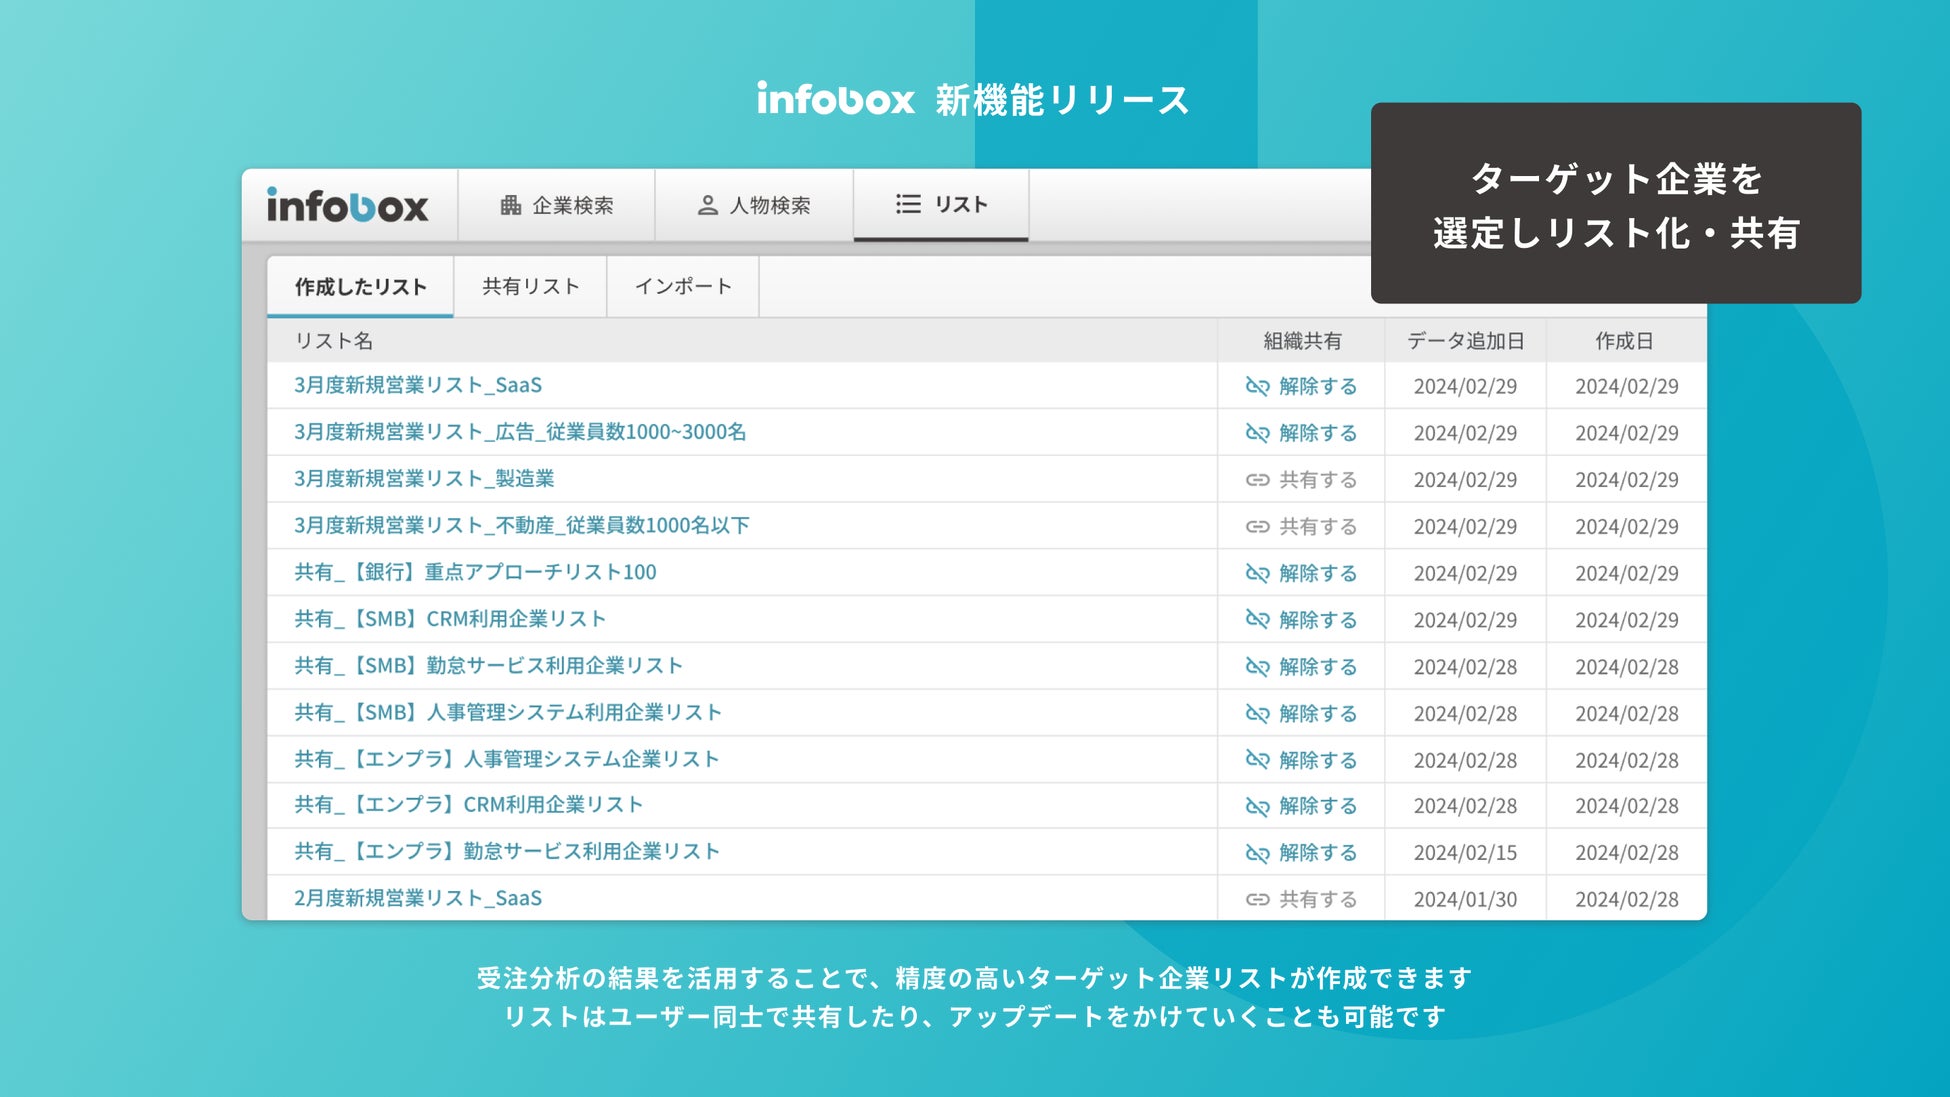The height and width of the screenshot is (1097, 1950).
Task: Click the person icon for 人物検索
Action: (x=707, y=205)
